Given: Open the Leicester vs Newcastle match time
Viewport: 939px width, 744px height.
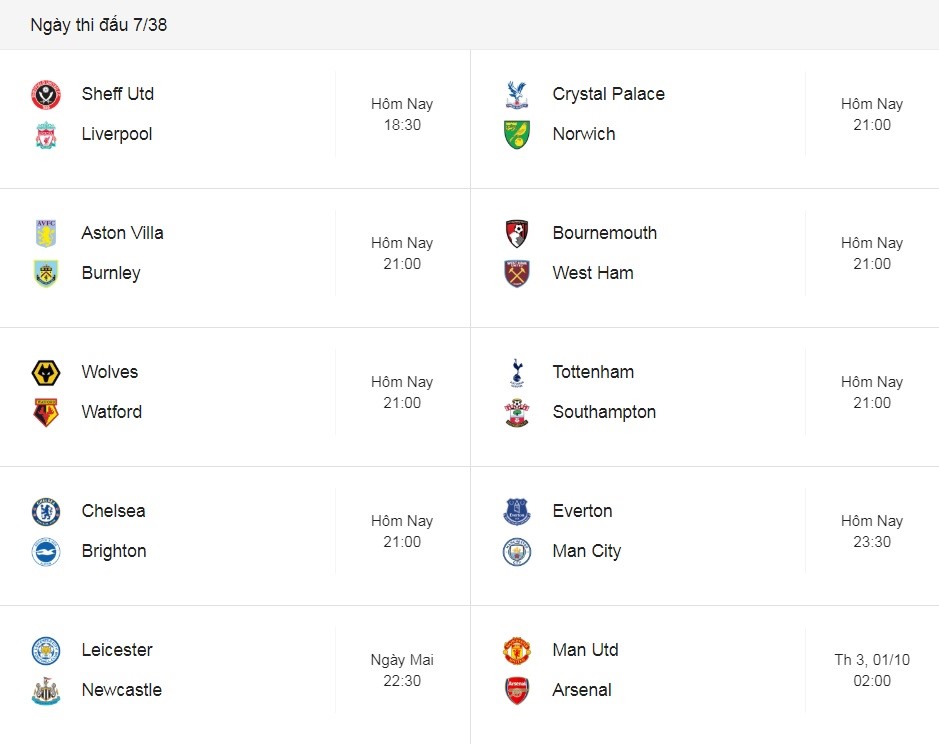Looking at the screenshot, I should click(402, 670).
